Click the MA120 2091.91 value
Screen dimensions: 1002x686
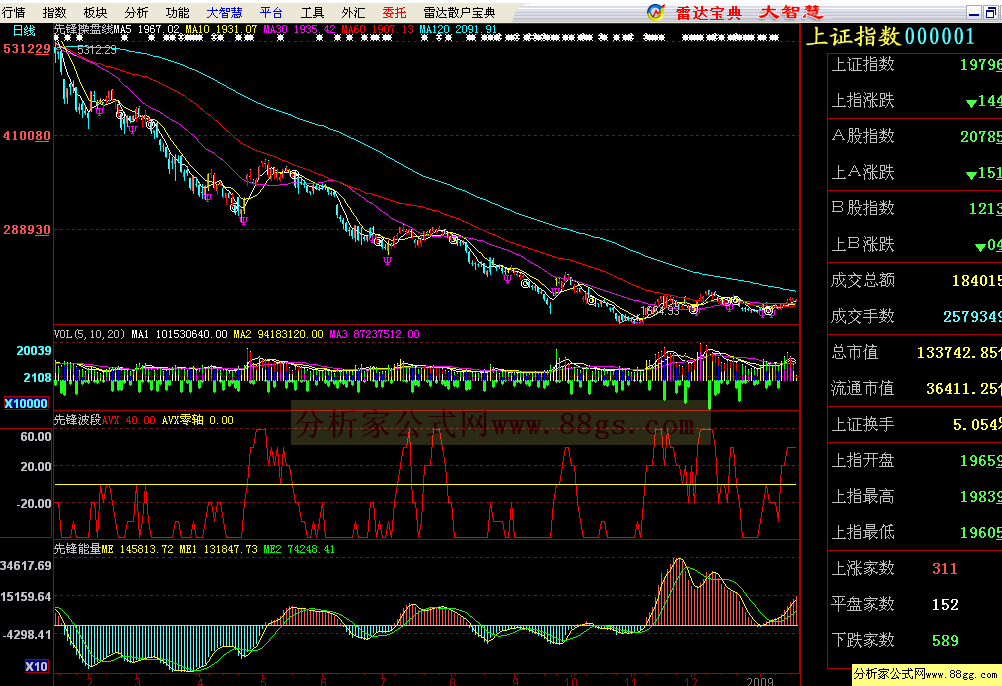[x=458, y=29]
